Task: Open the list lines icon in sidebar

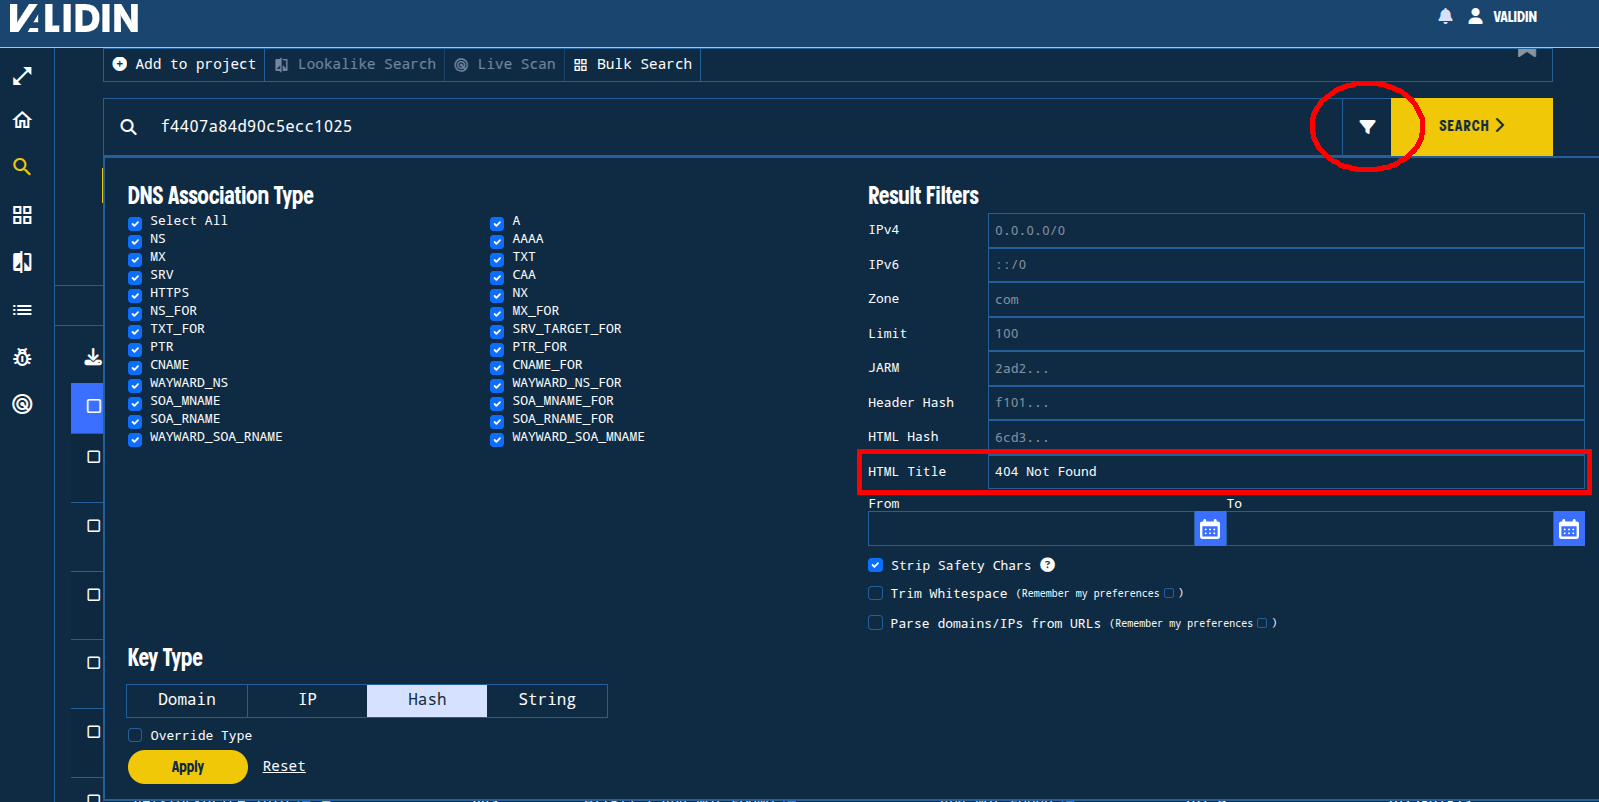Action: [22, 310]
